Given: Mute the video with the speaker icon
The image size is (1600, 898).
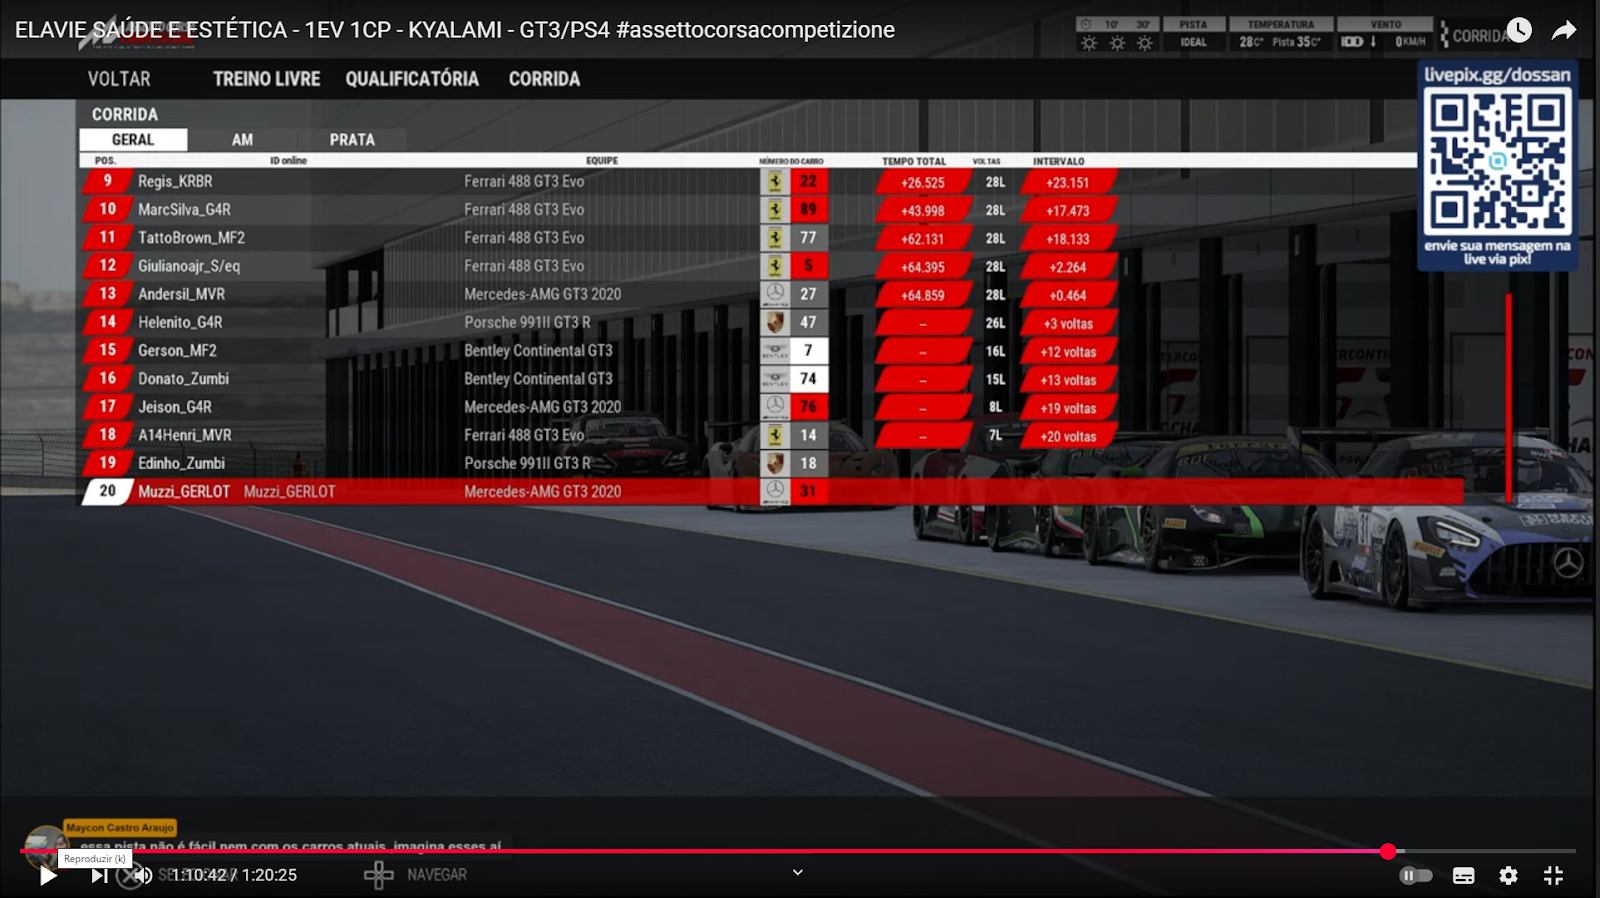Looking at the screenshot, I should (x=144, y=876).
